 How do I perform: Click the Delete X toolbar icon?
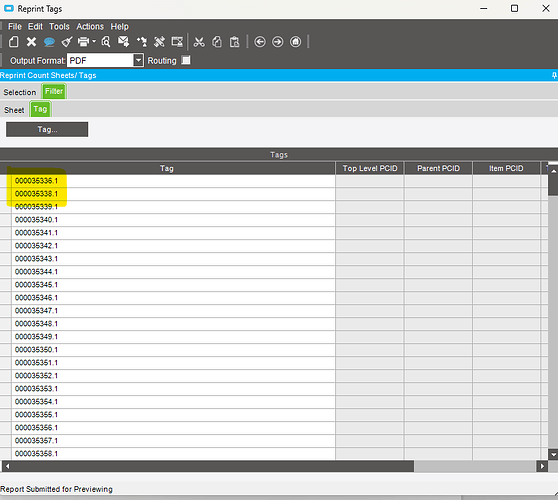click(x=31, y=42)
